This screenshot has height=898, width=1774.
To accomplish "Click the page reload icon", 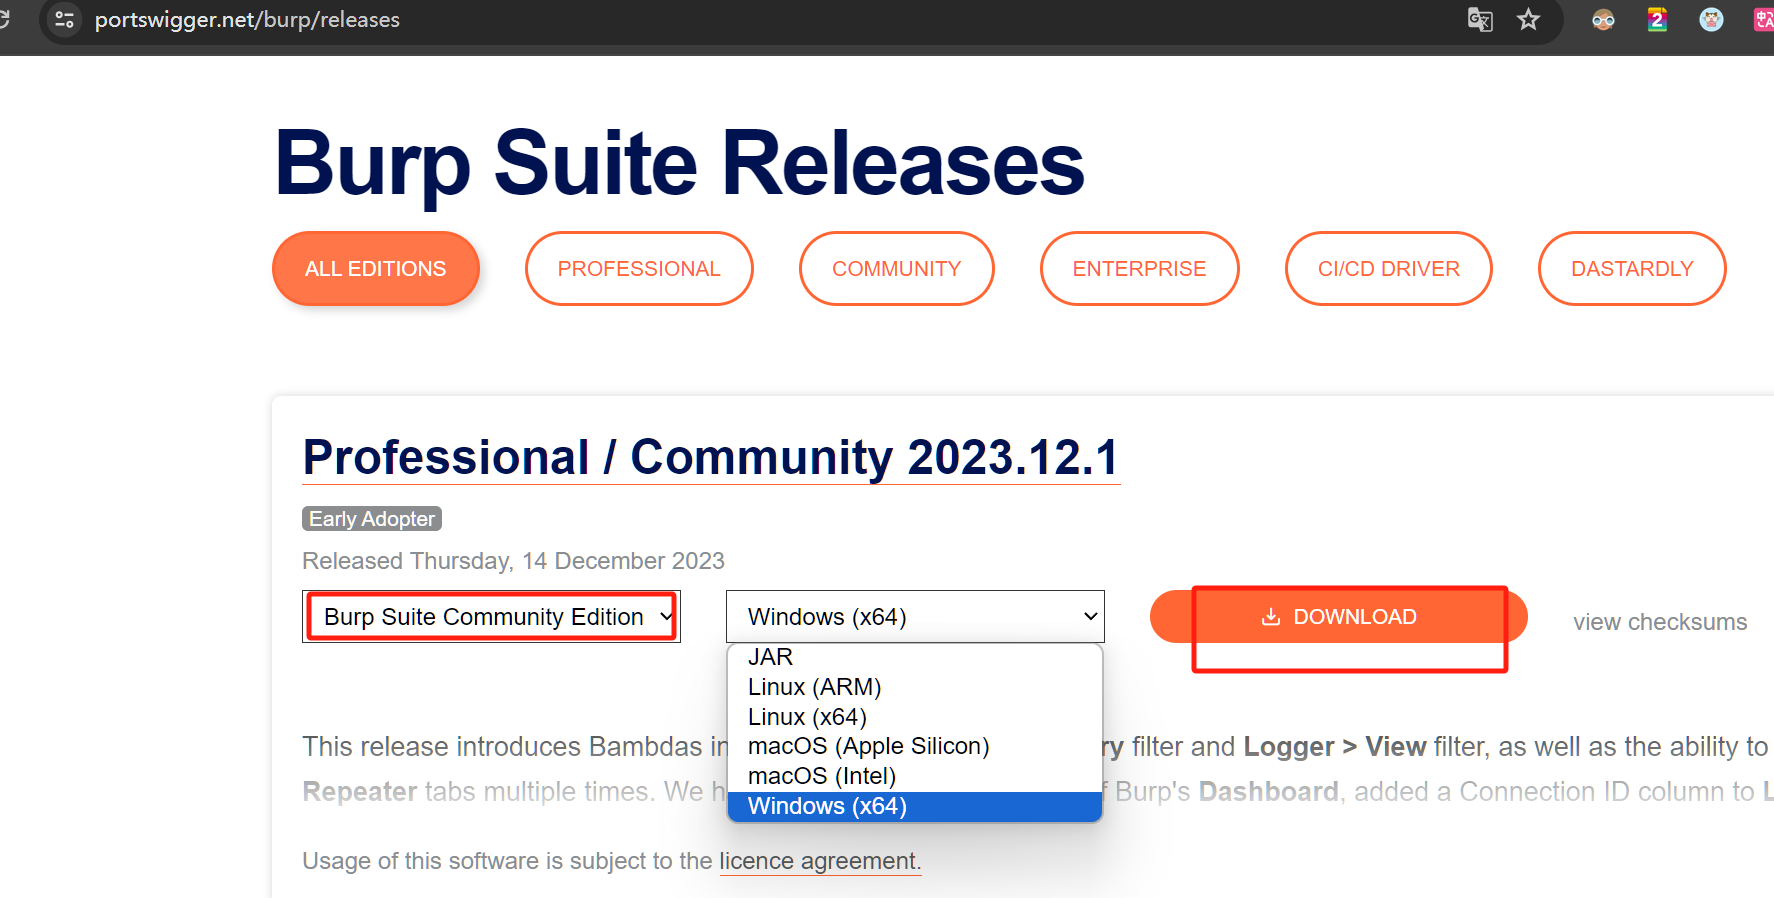I will (x=5, y=19).
